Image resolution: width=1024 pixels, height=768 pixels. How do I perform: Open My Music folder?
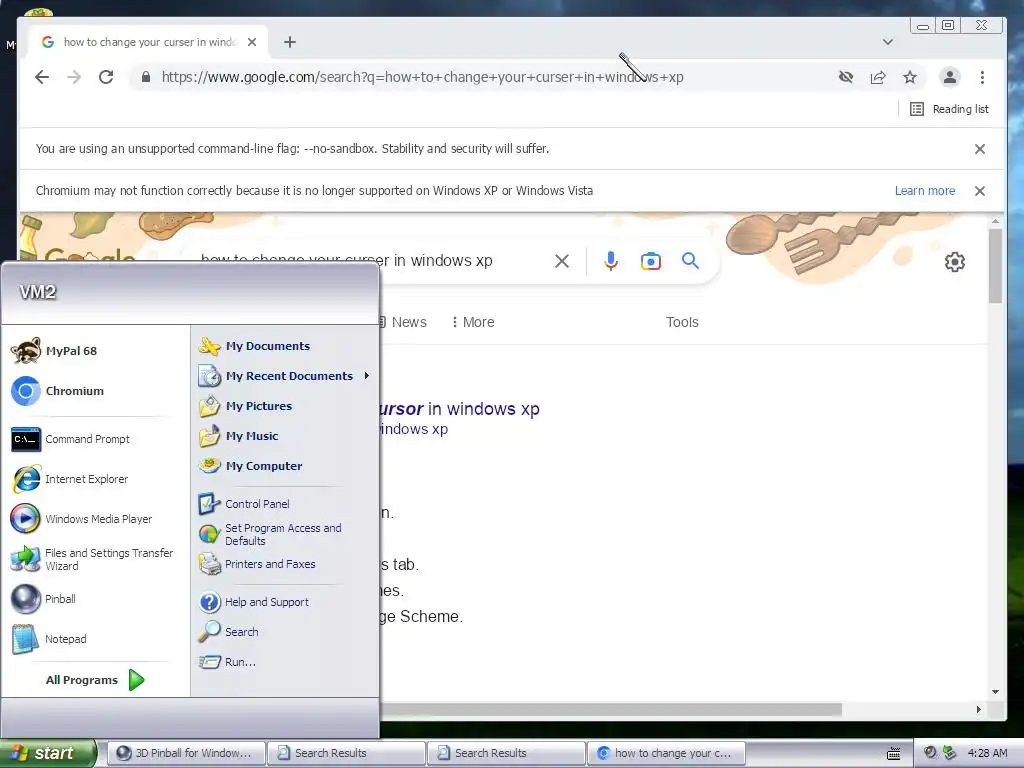(x=239, y=436)
